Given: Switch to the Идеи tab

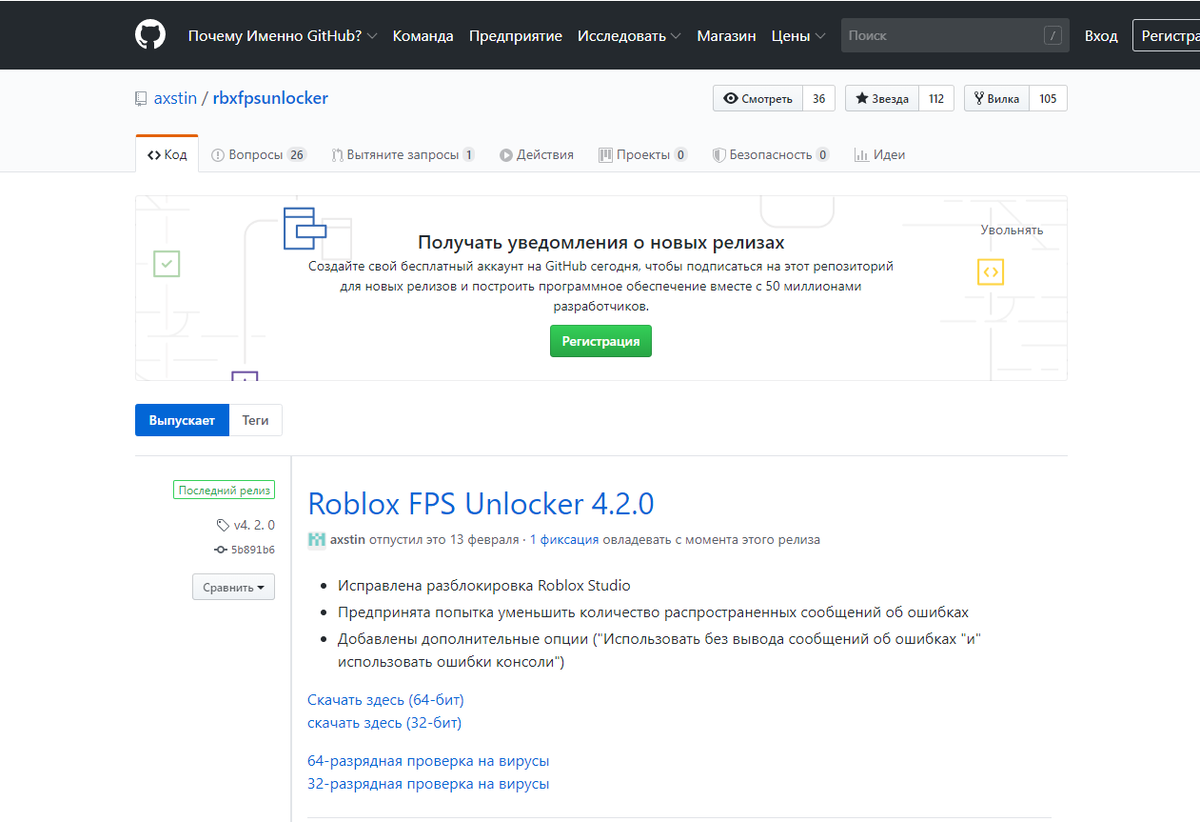Looking at the screenshot, I should click(x=880, y=154).
